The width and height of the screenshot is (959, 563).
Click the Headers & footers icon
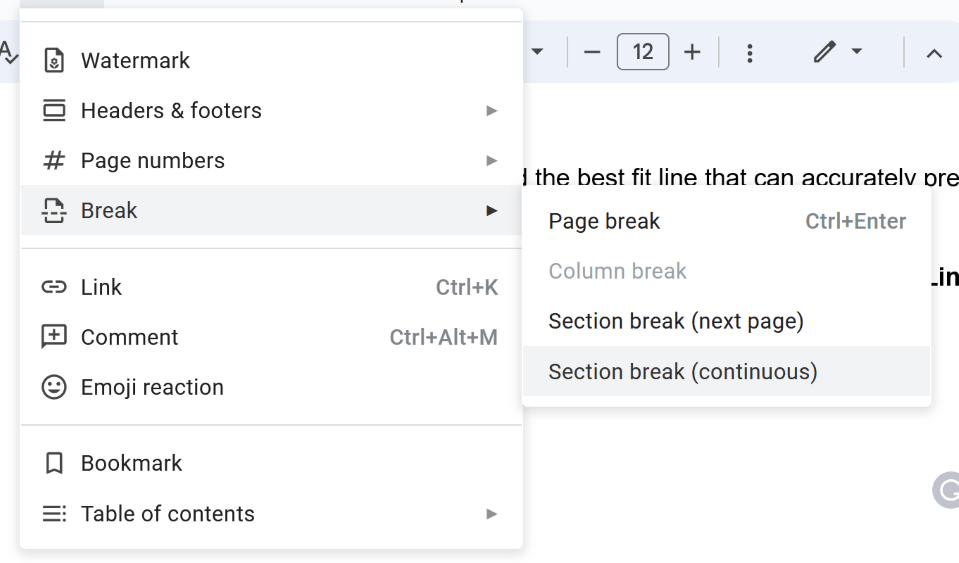54,111
